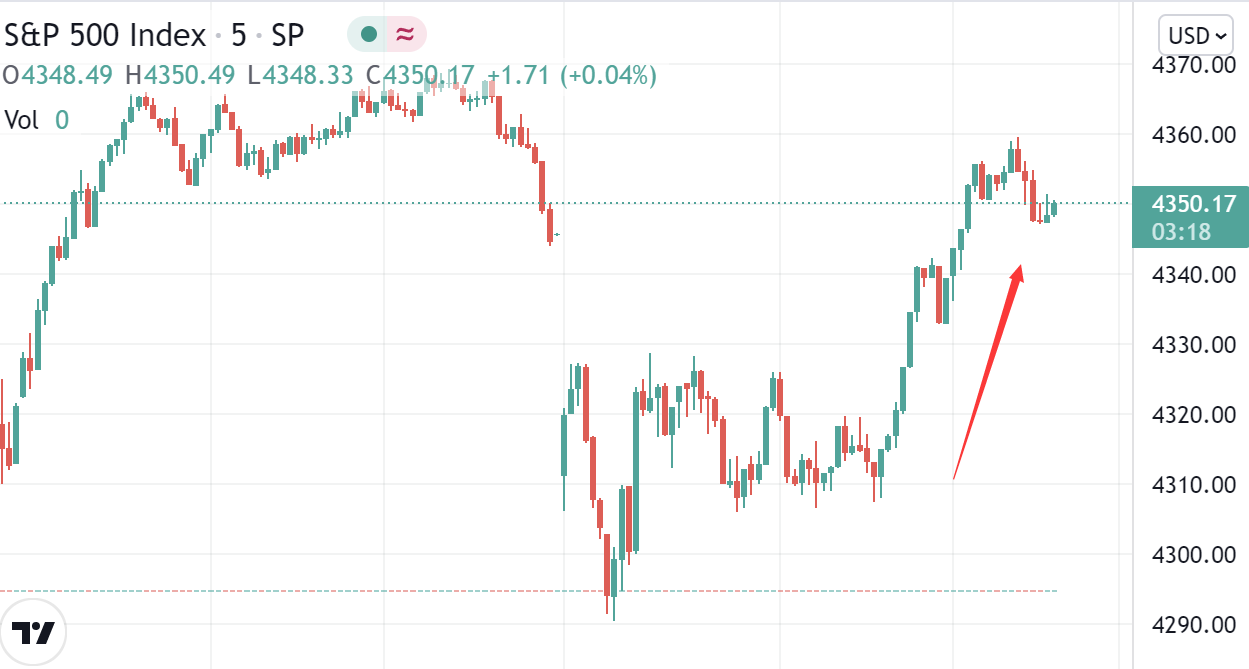Click the SP exchange label in title
The image size is (1249, 669).
[288, 35]
